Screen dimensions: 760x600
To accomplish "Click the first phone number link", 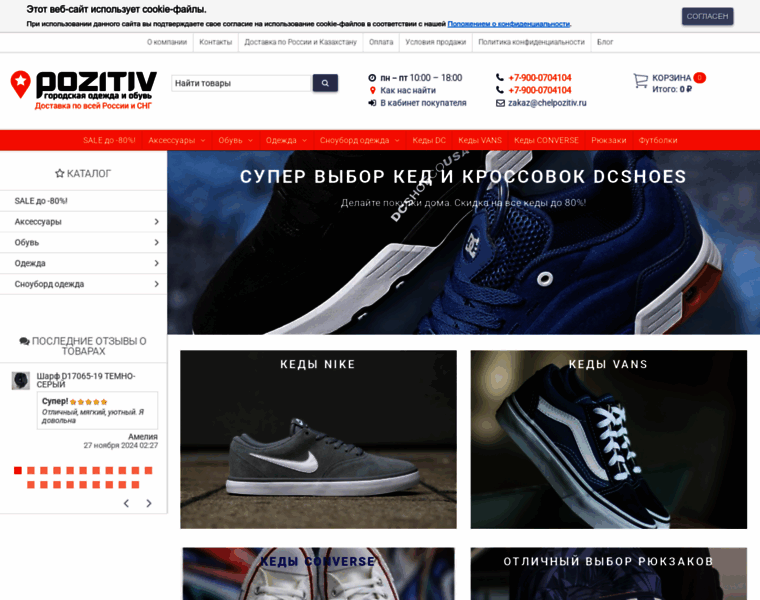I will tap(539, 78).
